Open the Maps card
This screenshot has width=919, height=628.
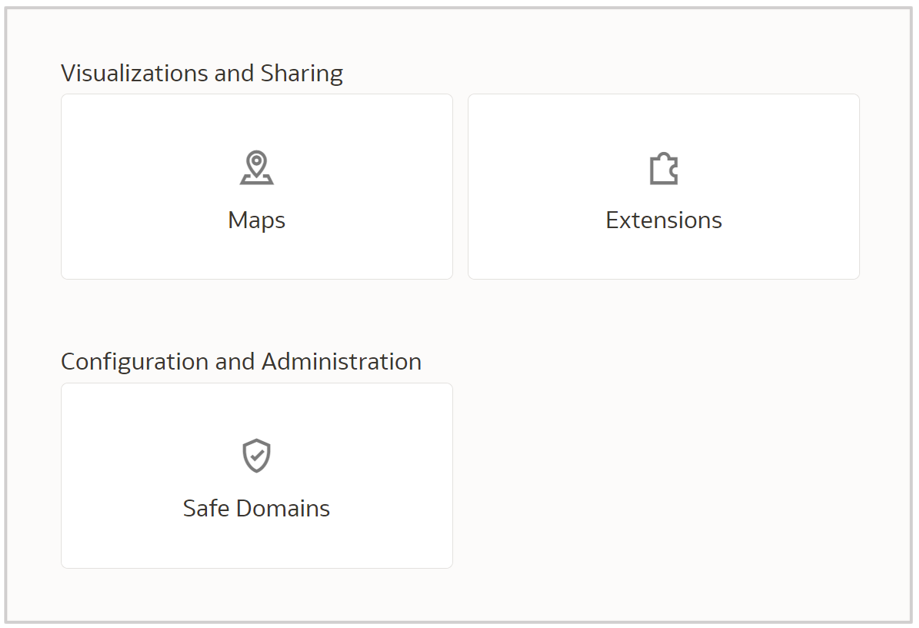(x=257, y=187)
